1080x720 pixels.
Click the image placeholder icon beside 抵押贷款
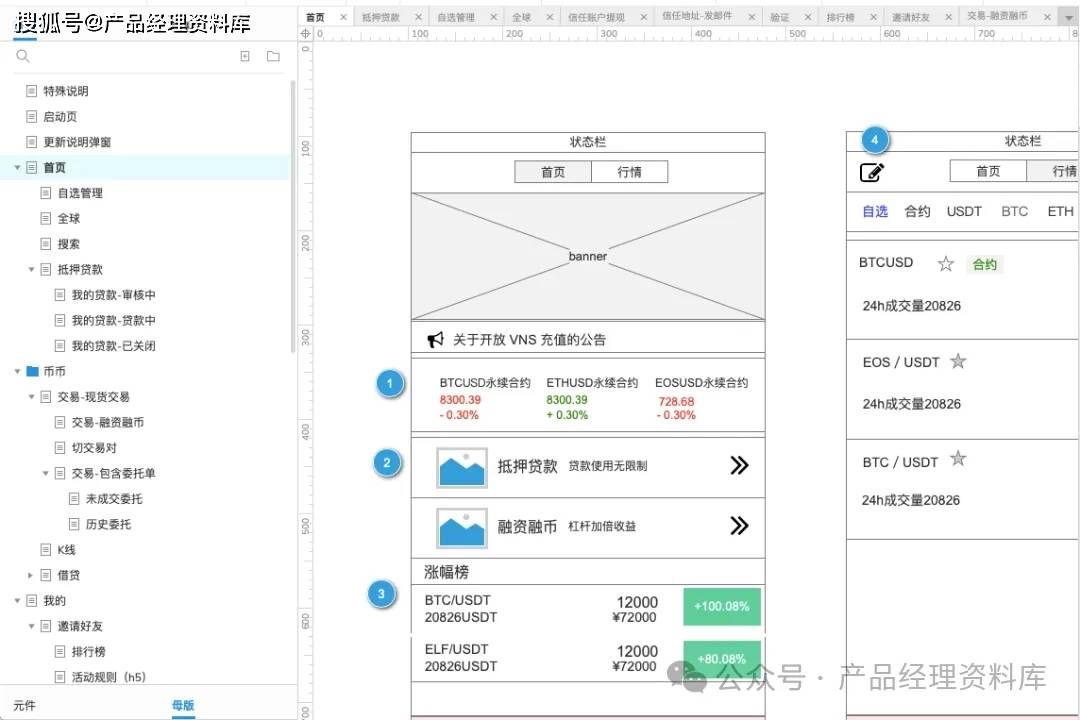[x=460, y=466]
